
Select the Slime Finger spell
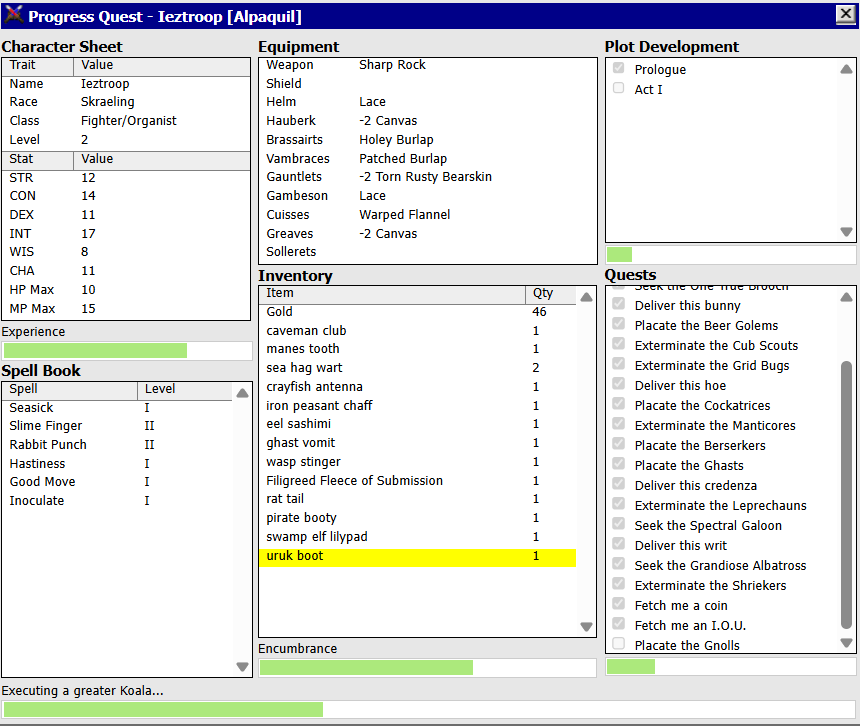click(117, 427)
